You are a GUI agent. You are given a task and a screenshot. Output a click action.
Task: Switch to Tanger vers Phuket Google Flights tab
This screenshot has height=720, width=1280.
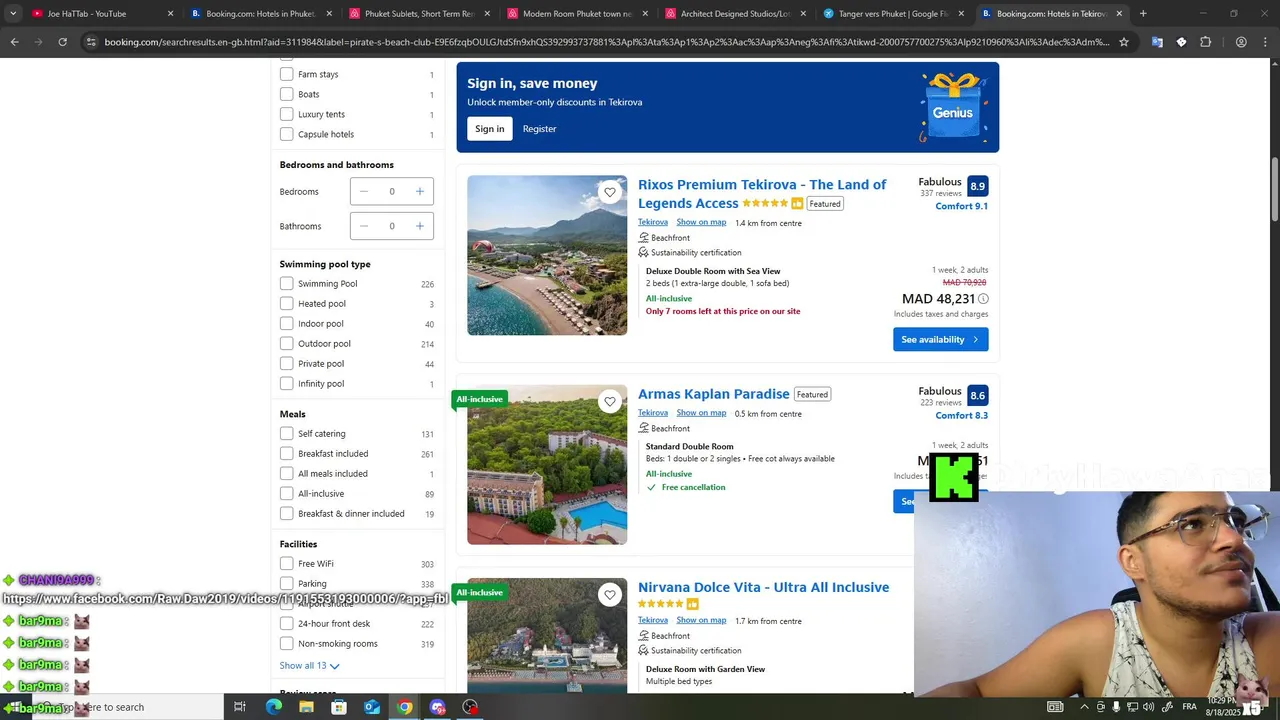tap(893, 14)
